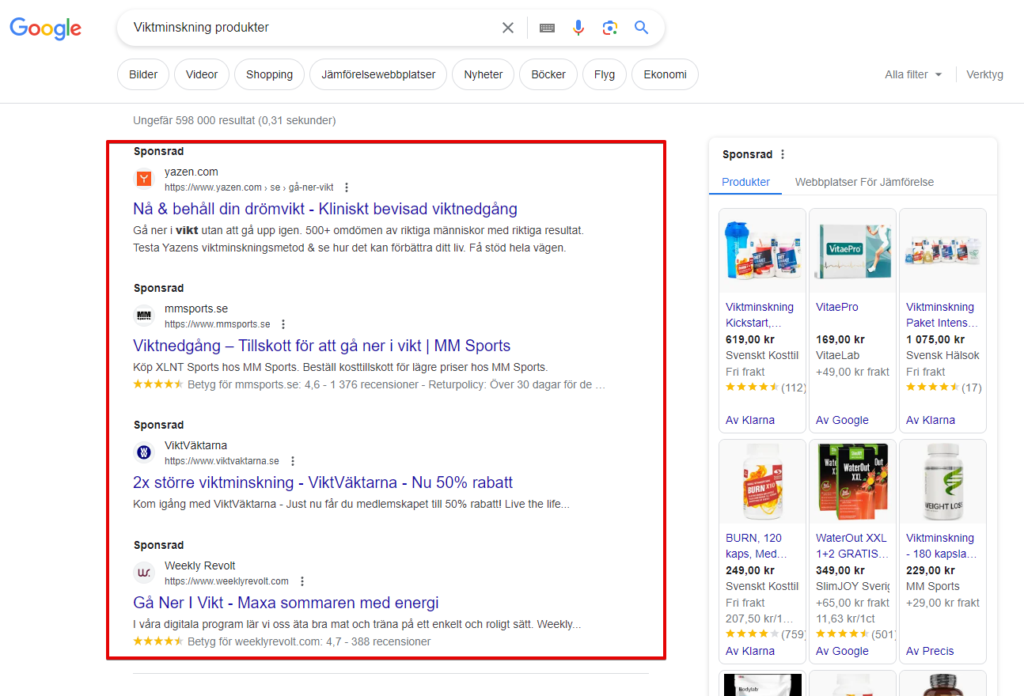Switch to Webbplatser För Jämförelse tab

(x=864, y=182)
